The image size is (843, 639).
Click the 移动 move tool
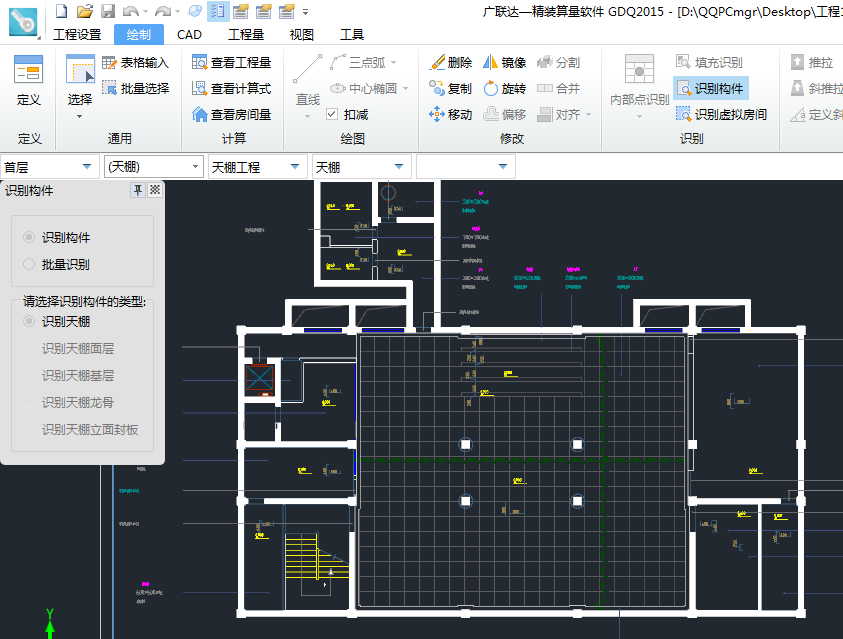pos(451,114)
